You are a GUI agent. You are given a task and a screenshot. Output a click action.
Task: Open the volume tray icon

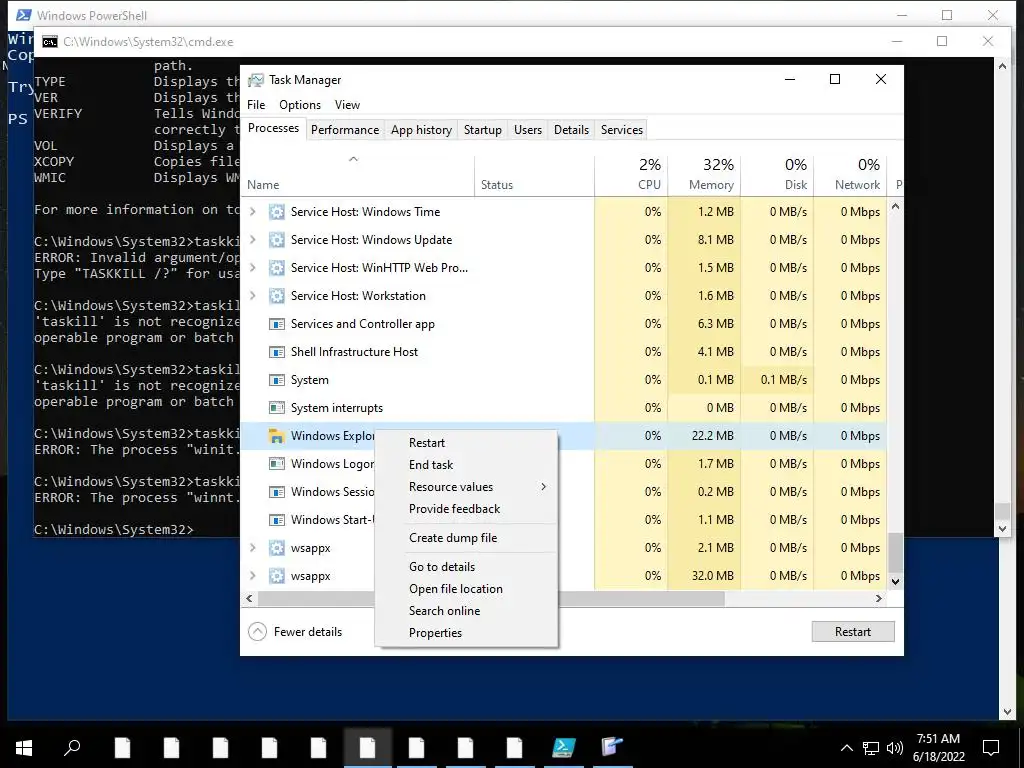895,748
